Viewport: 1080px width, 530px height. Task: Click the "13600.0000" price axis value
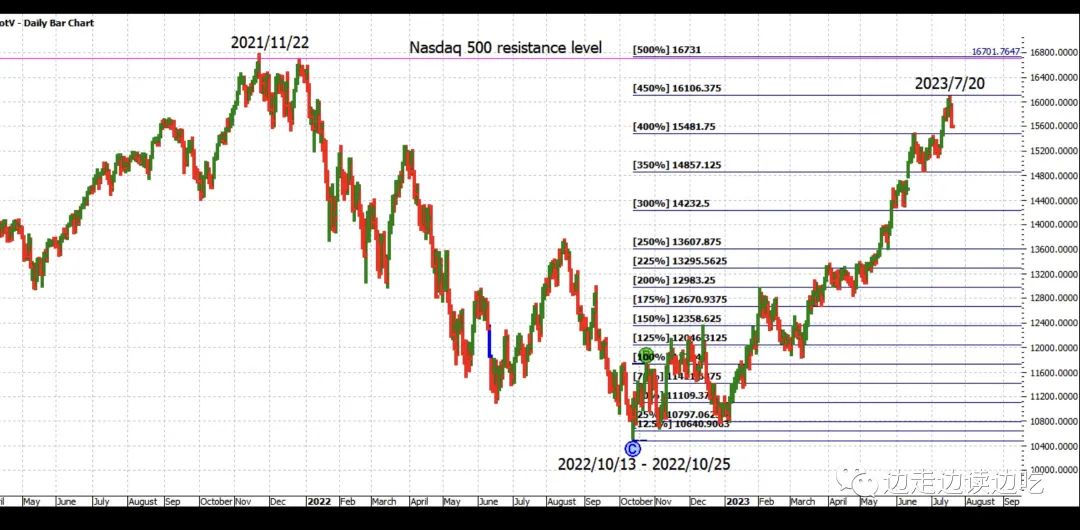(1054, 249)
